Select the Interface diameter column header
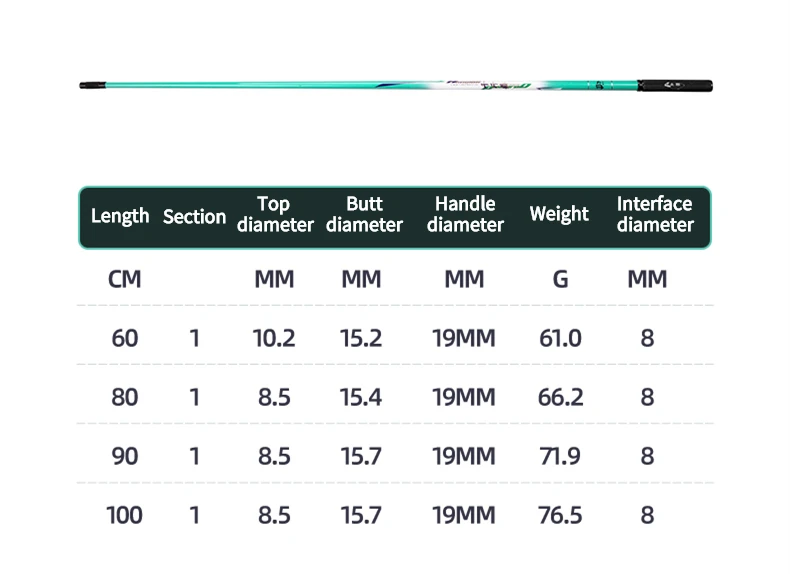Viewport: 790px width, 574px height. click(655, 215)
